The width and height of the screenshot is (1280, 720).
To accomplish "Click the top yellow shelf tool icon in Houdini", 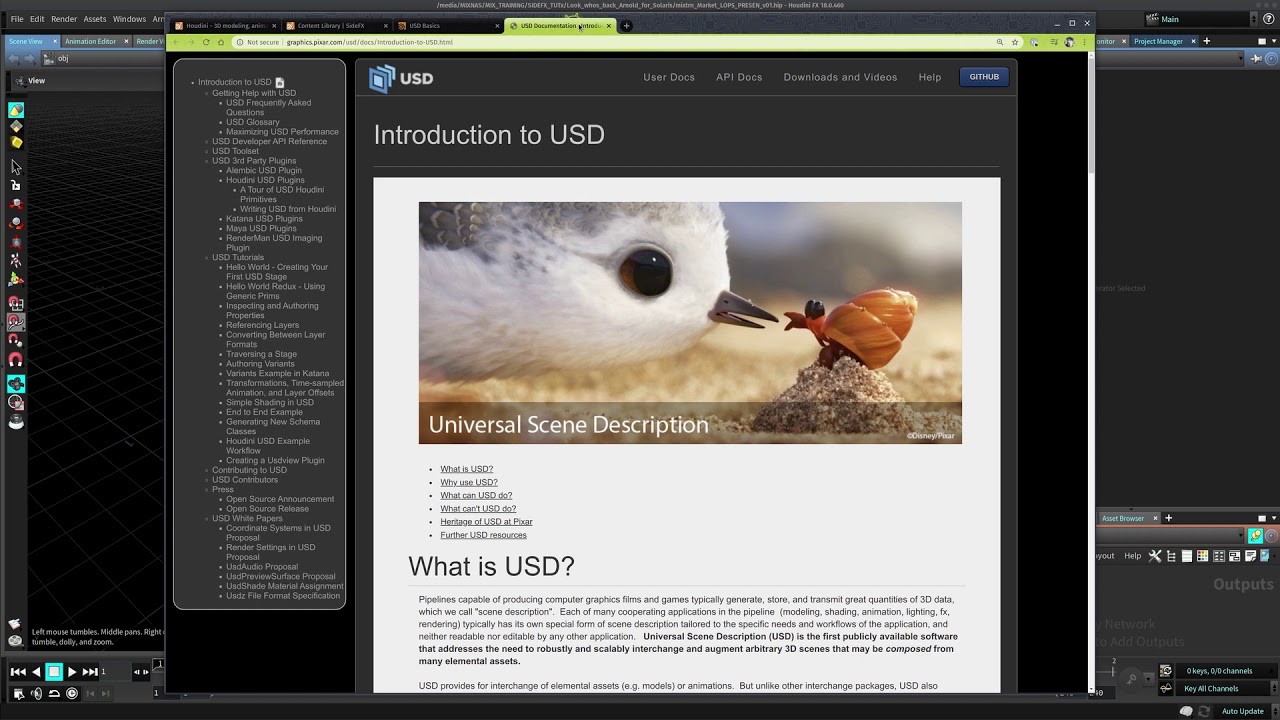I will pyautogui.click(x=16, y=111).
